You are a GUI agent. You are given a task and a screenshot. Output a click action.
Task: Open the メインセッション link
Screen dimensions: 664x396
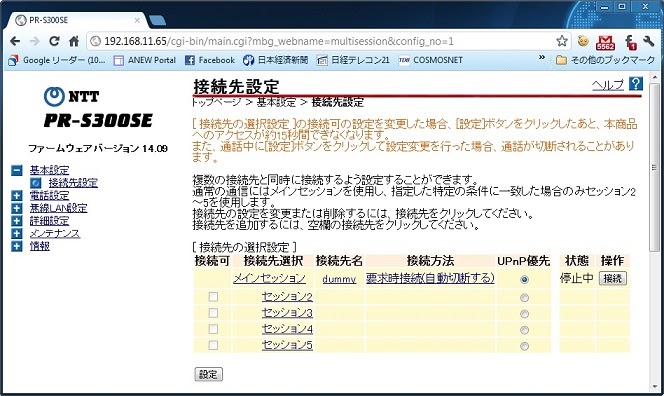coord(269,278)
